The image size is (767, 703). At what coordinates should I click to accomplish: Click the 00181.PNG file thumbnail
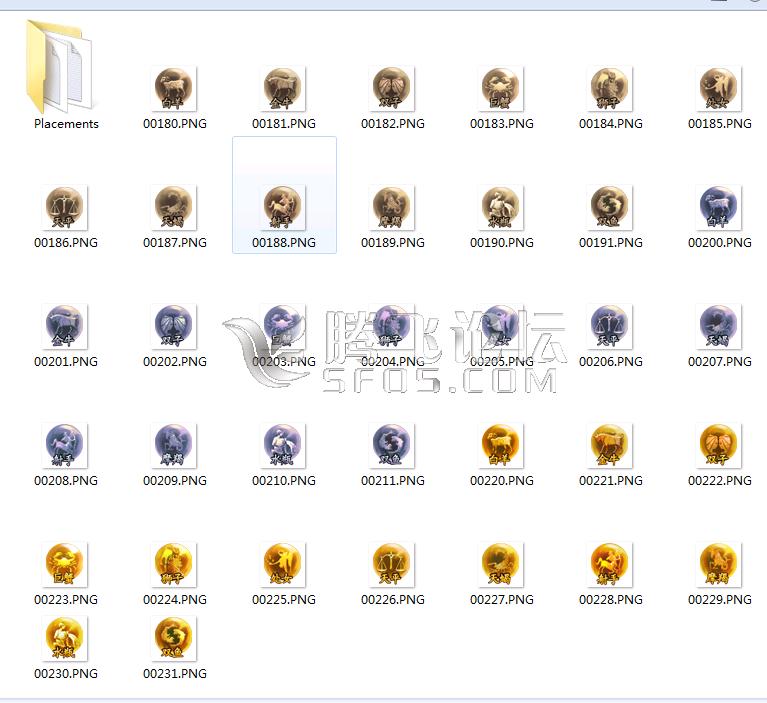(x=284, y=89)
